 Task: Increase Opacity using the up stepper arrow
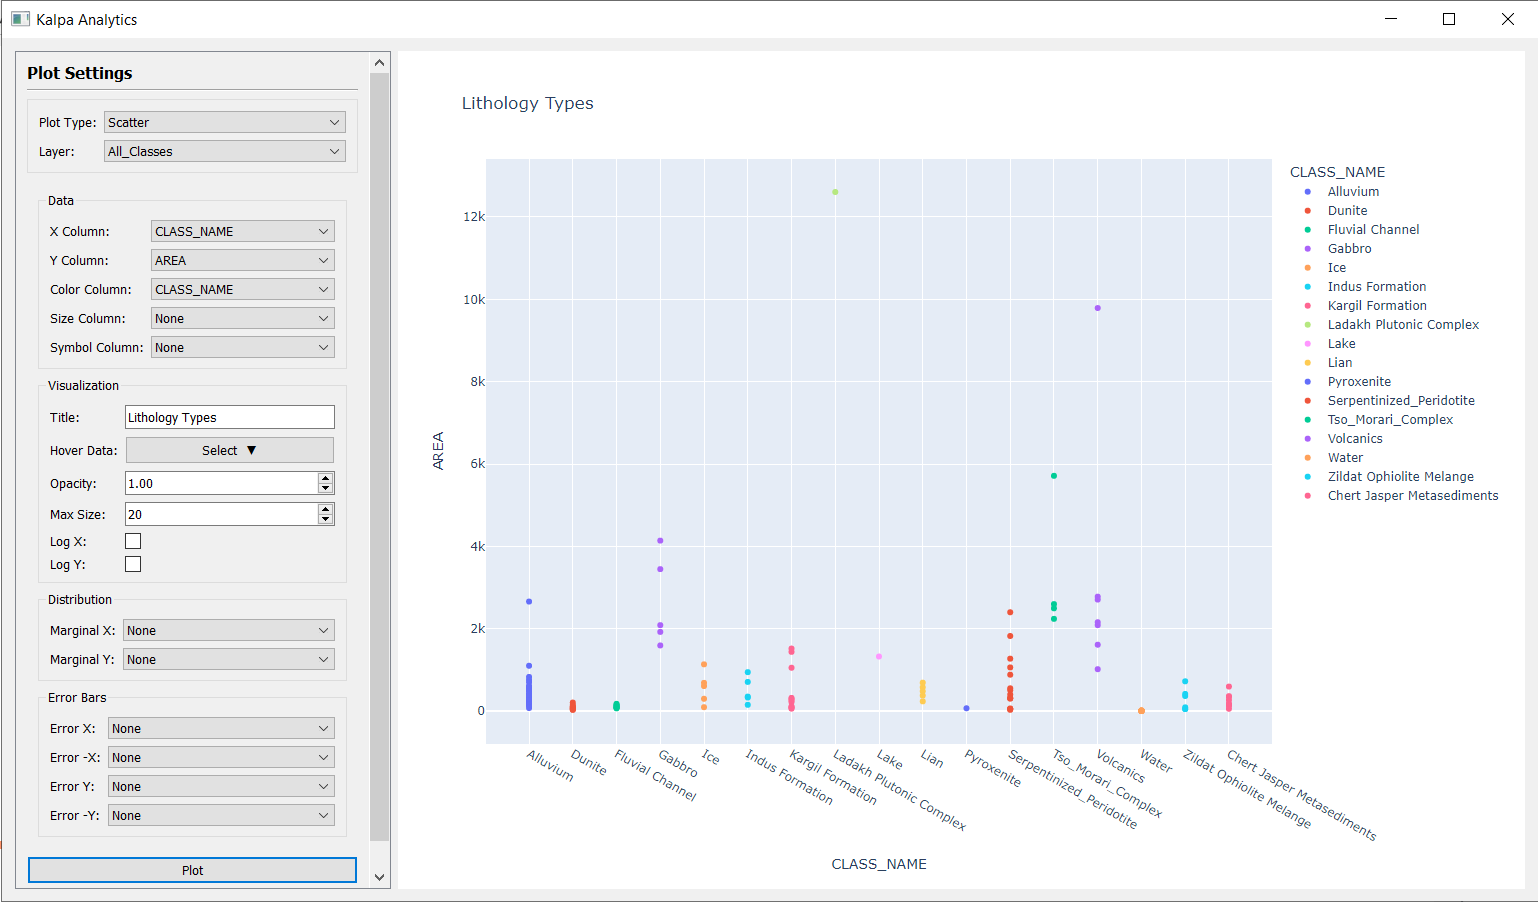[x=325, y=478]
